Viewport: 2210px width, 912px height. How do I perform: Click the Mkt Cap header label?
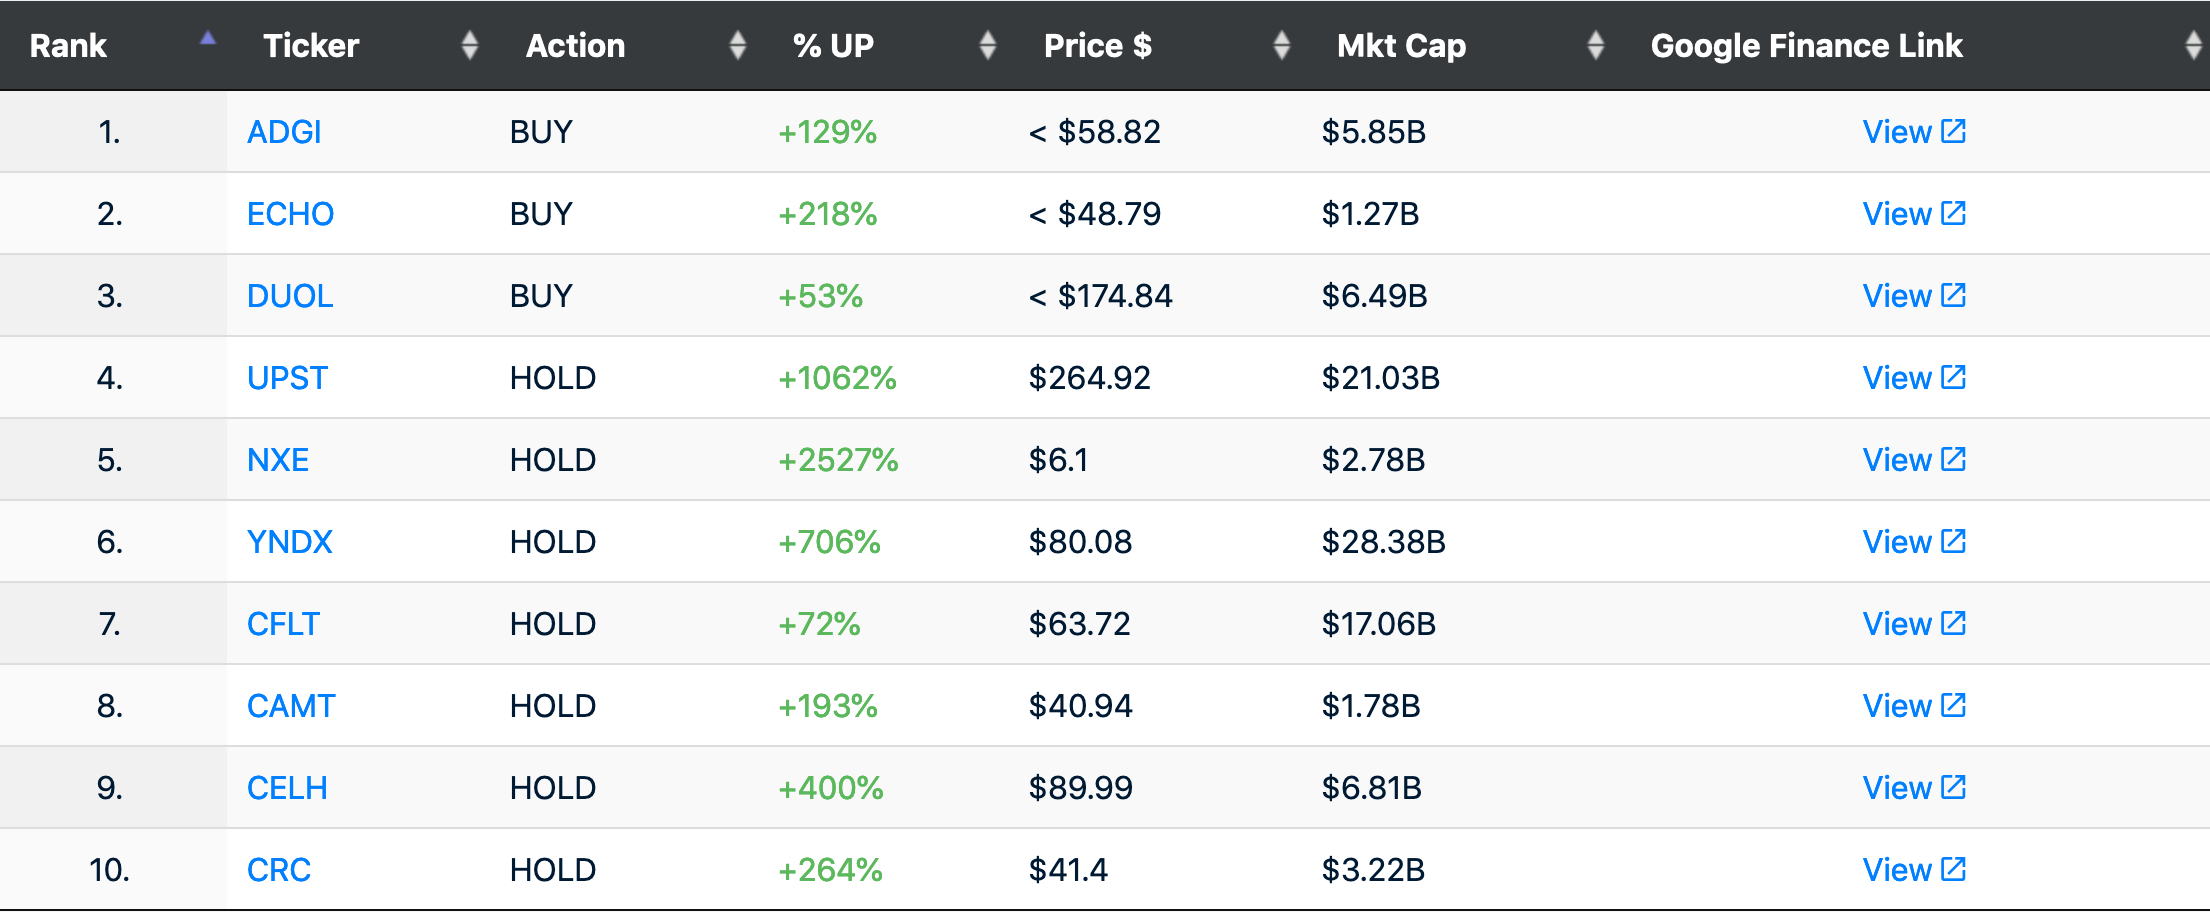coord(1401,45)
